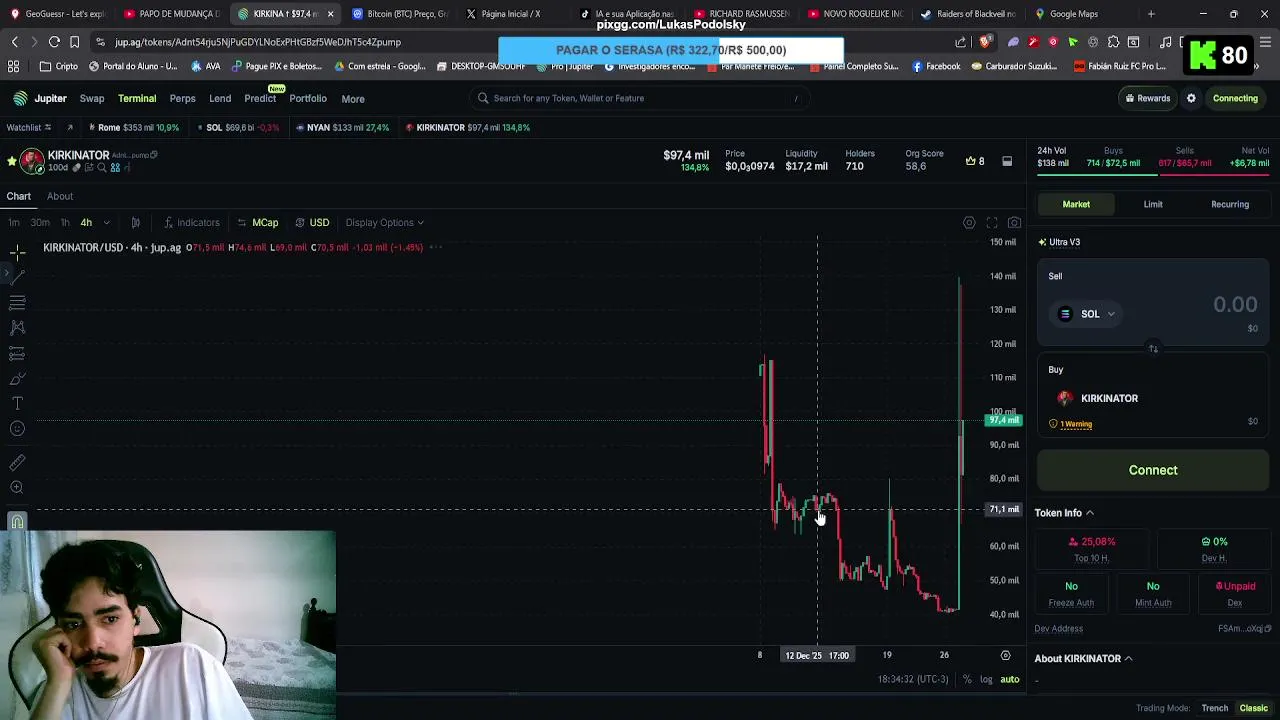
Task: Switch to the Chart tab
Action: 19,196
